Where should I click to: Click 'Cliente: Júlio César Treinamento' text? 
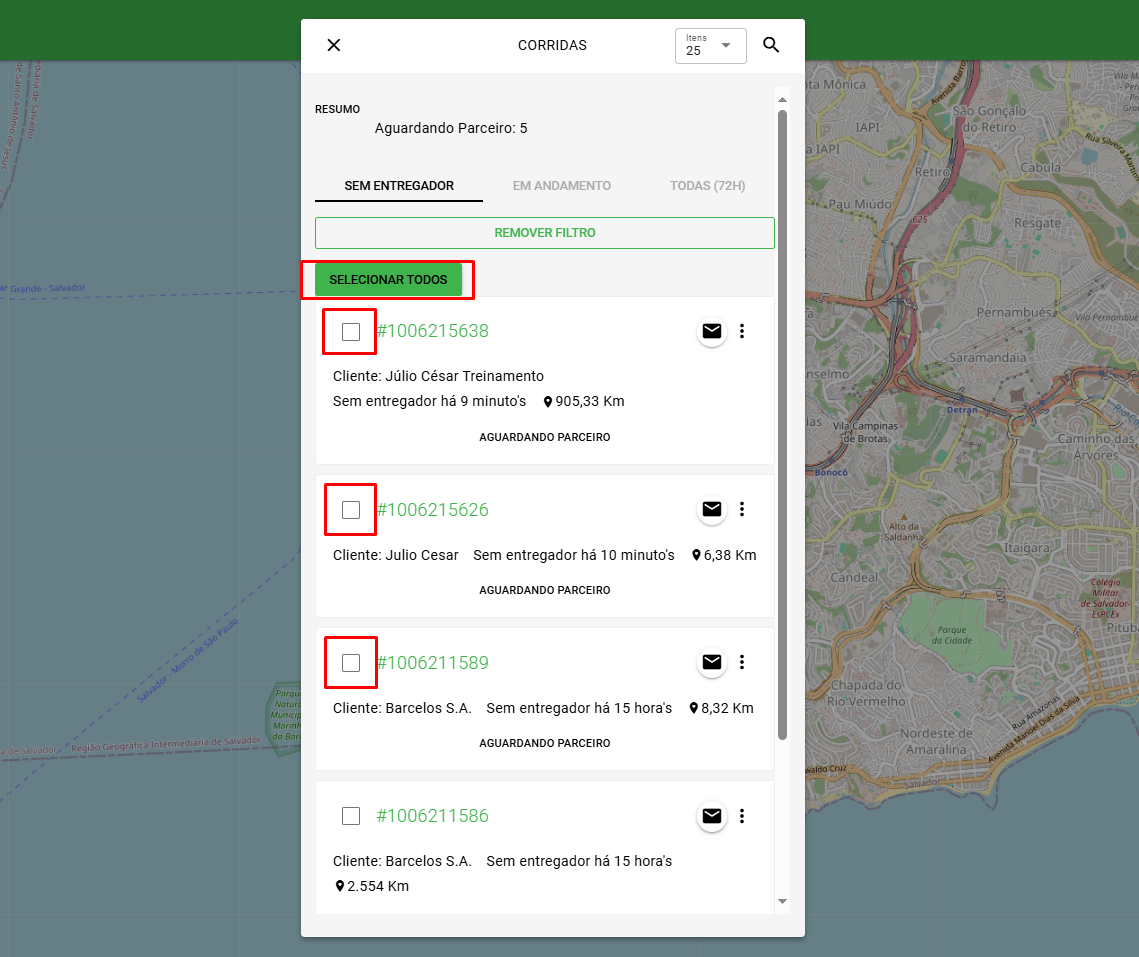pos(438,376)
